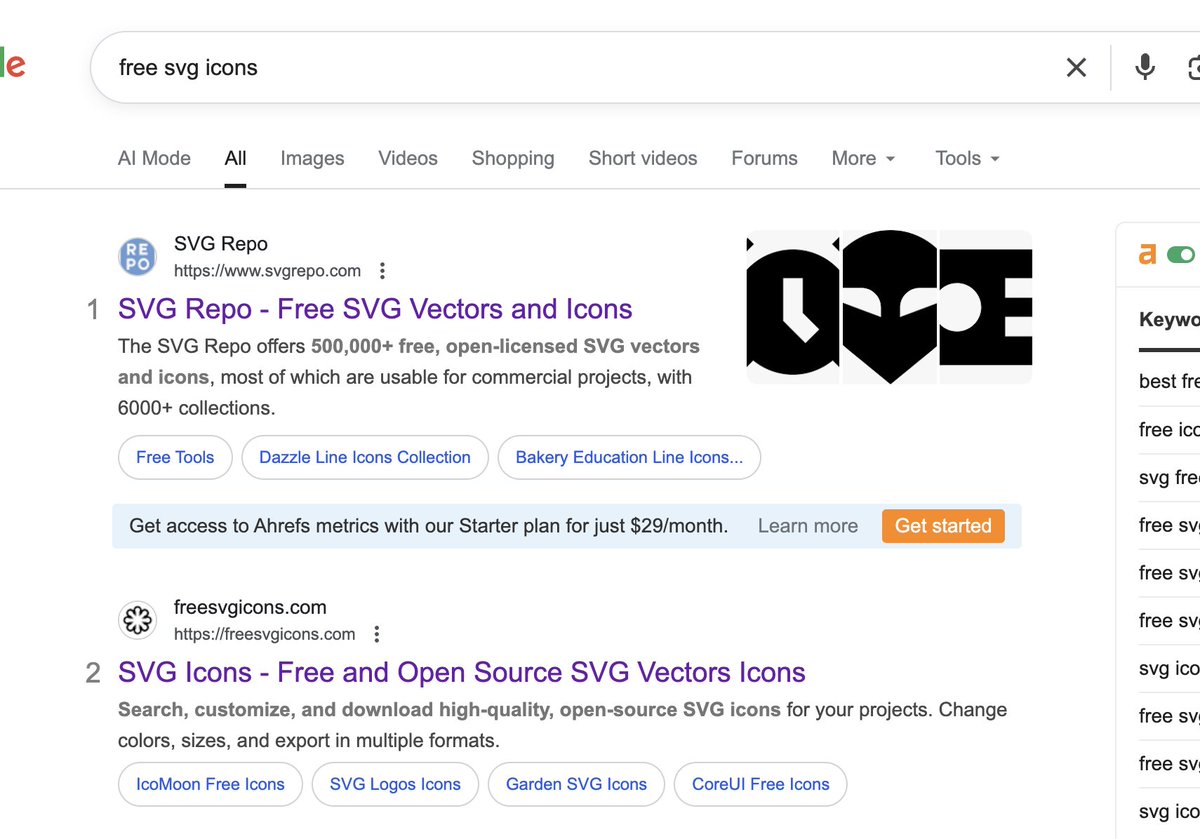The height and width of the screenshot is (839, 1200).
Task: Click the SVG Repo result thumbnail image
Action: coord(889,307)
